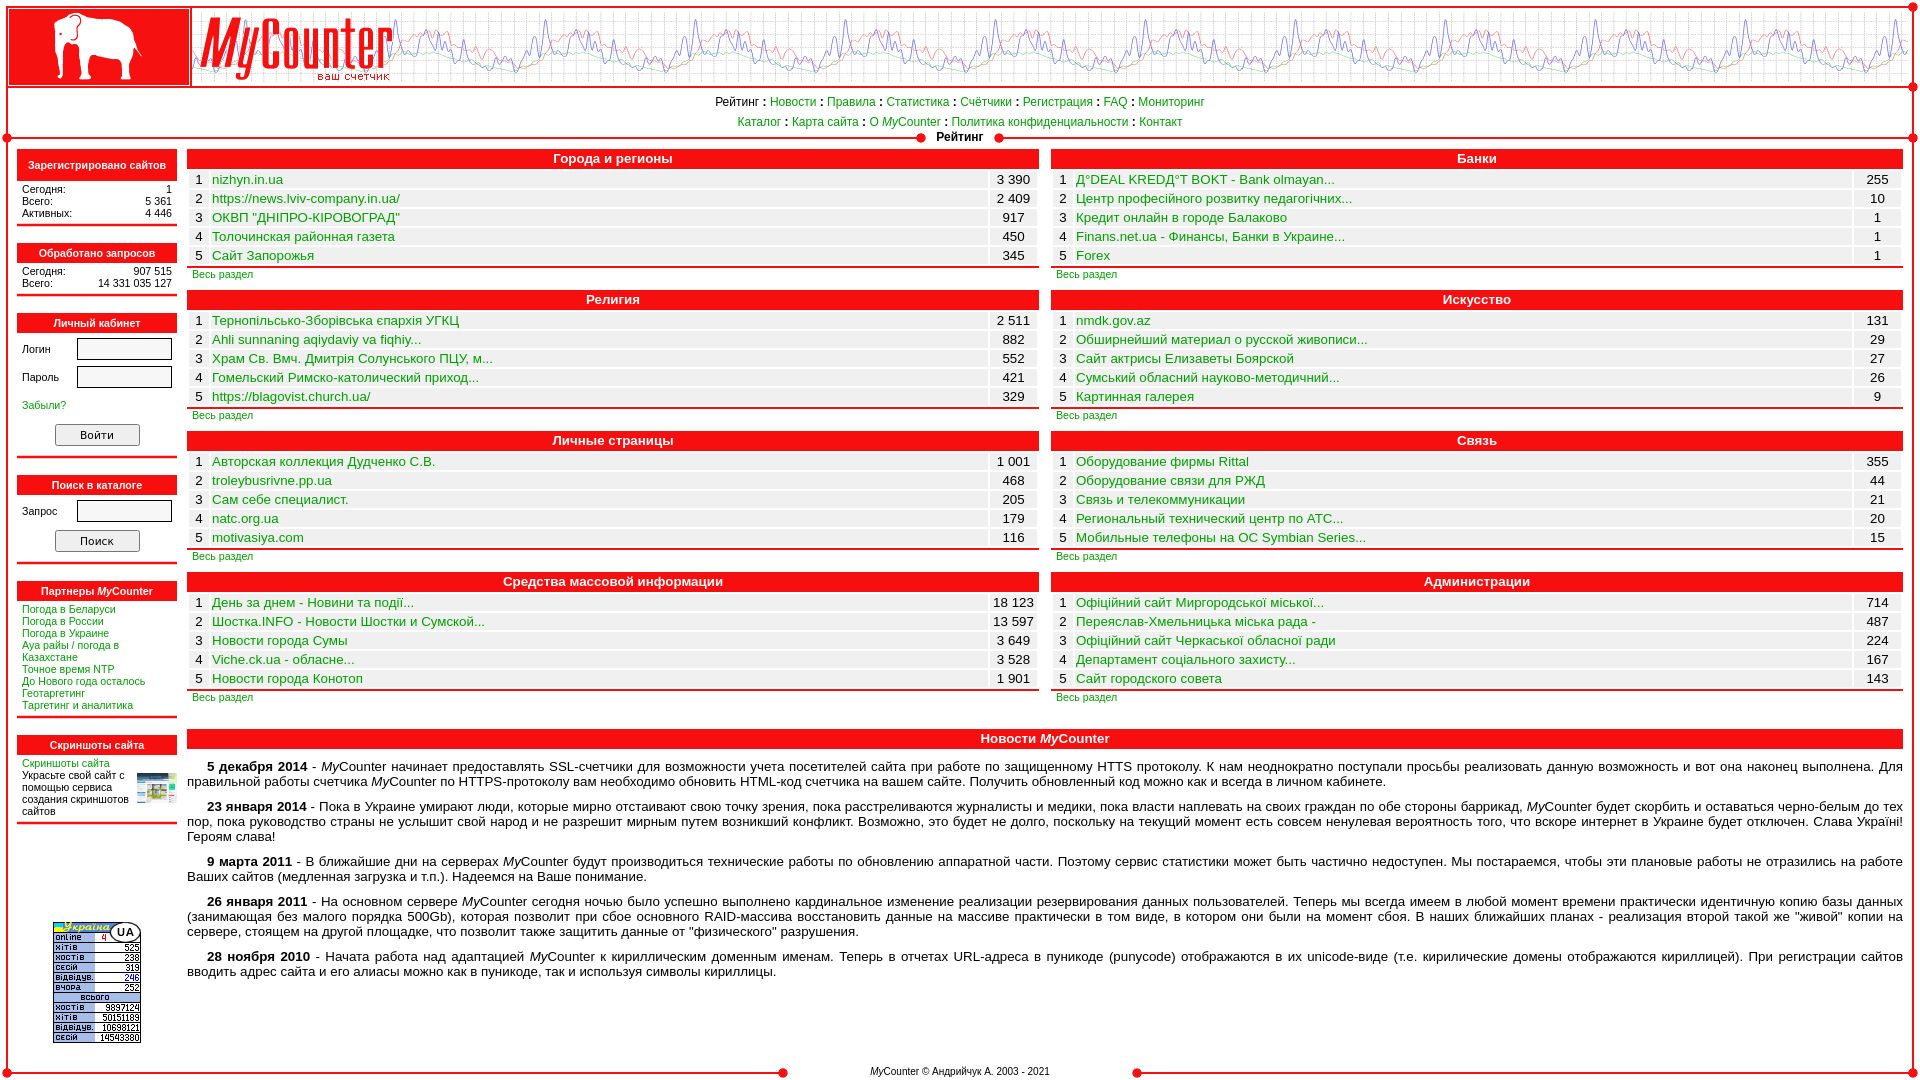
Task: Open Погода в Украине partner link
Action: coord(65,633)
